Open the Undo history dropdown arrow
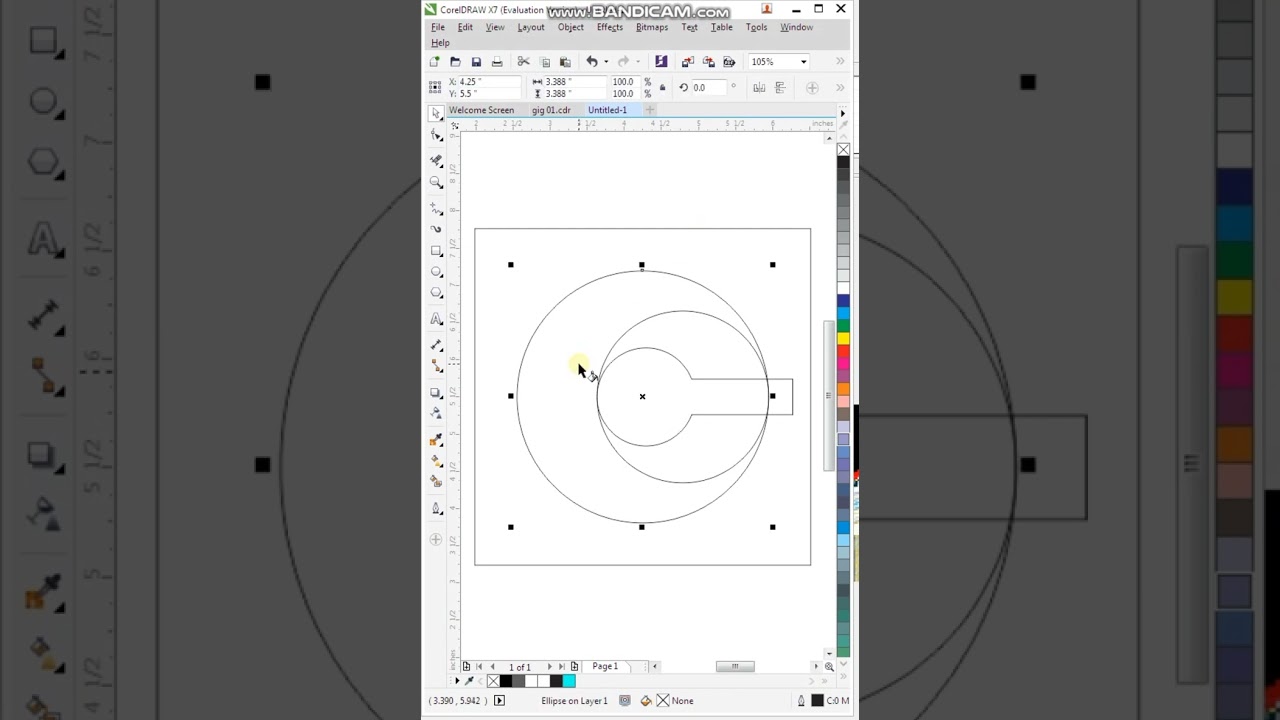This screenshot has width=1280, height=720. (605, 62)
